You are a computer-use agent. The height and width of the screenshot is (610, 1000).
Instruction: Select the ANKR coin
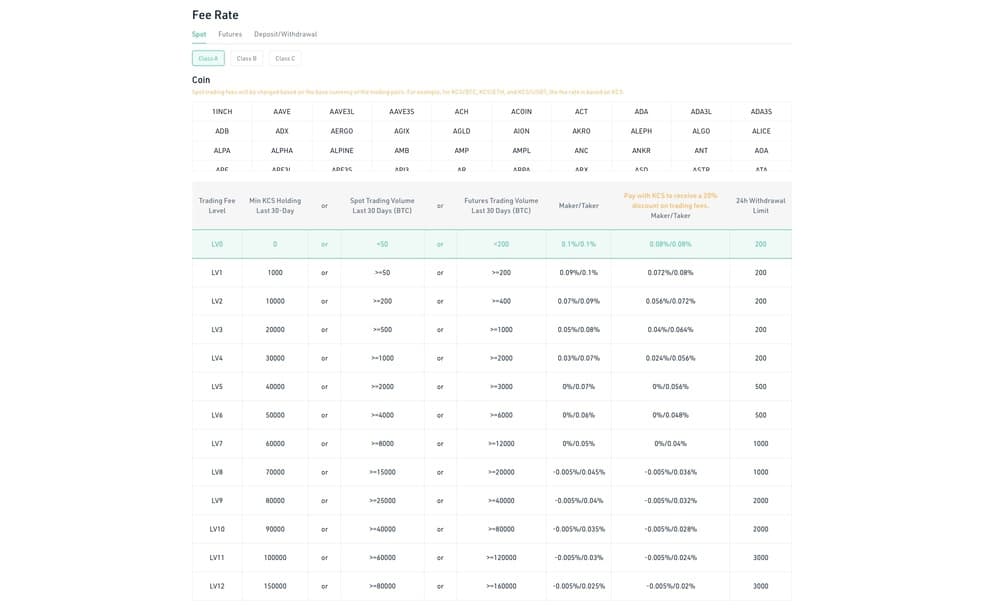pos(642,151)
